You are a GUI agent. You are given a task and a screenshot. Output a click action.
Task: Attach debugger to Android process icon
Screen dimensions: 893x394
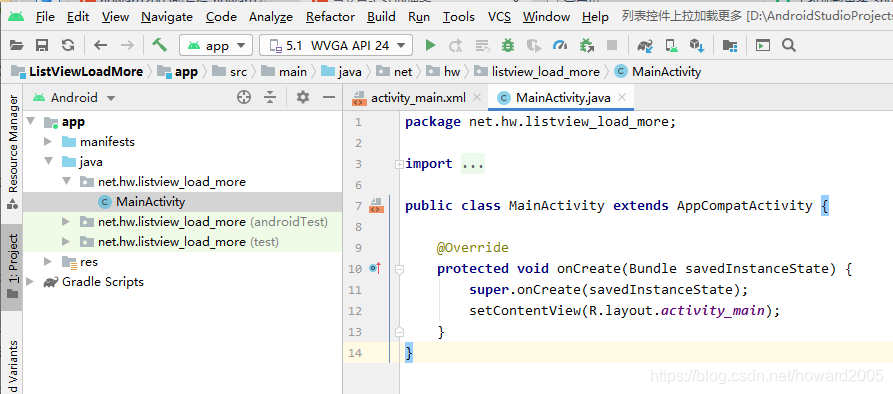click(x=586, y=46)
